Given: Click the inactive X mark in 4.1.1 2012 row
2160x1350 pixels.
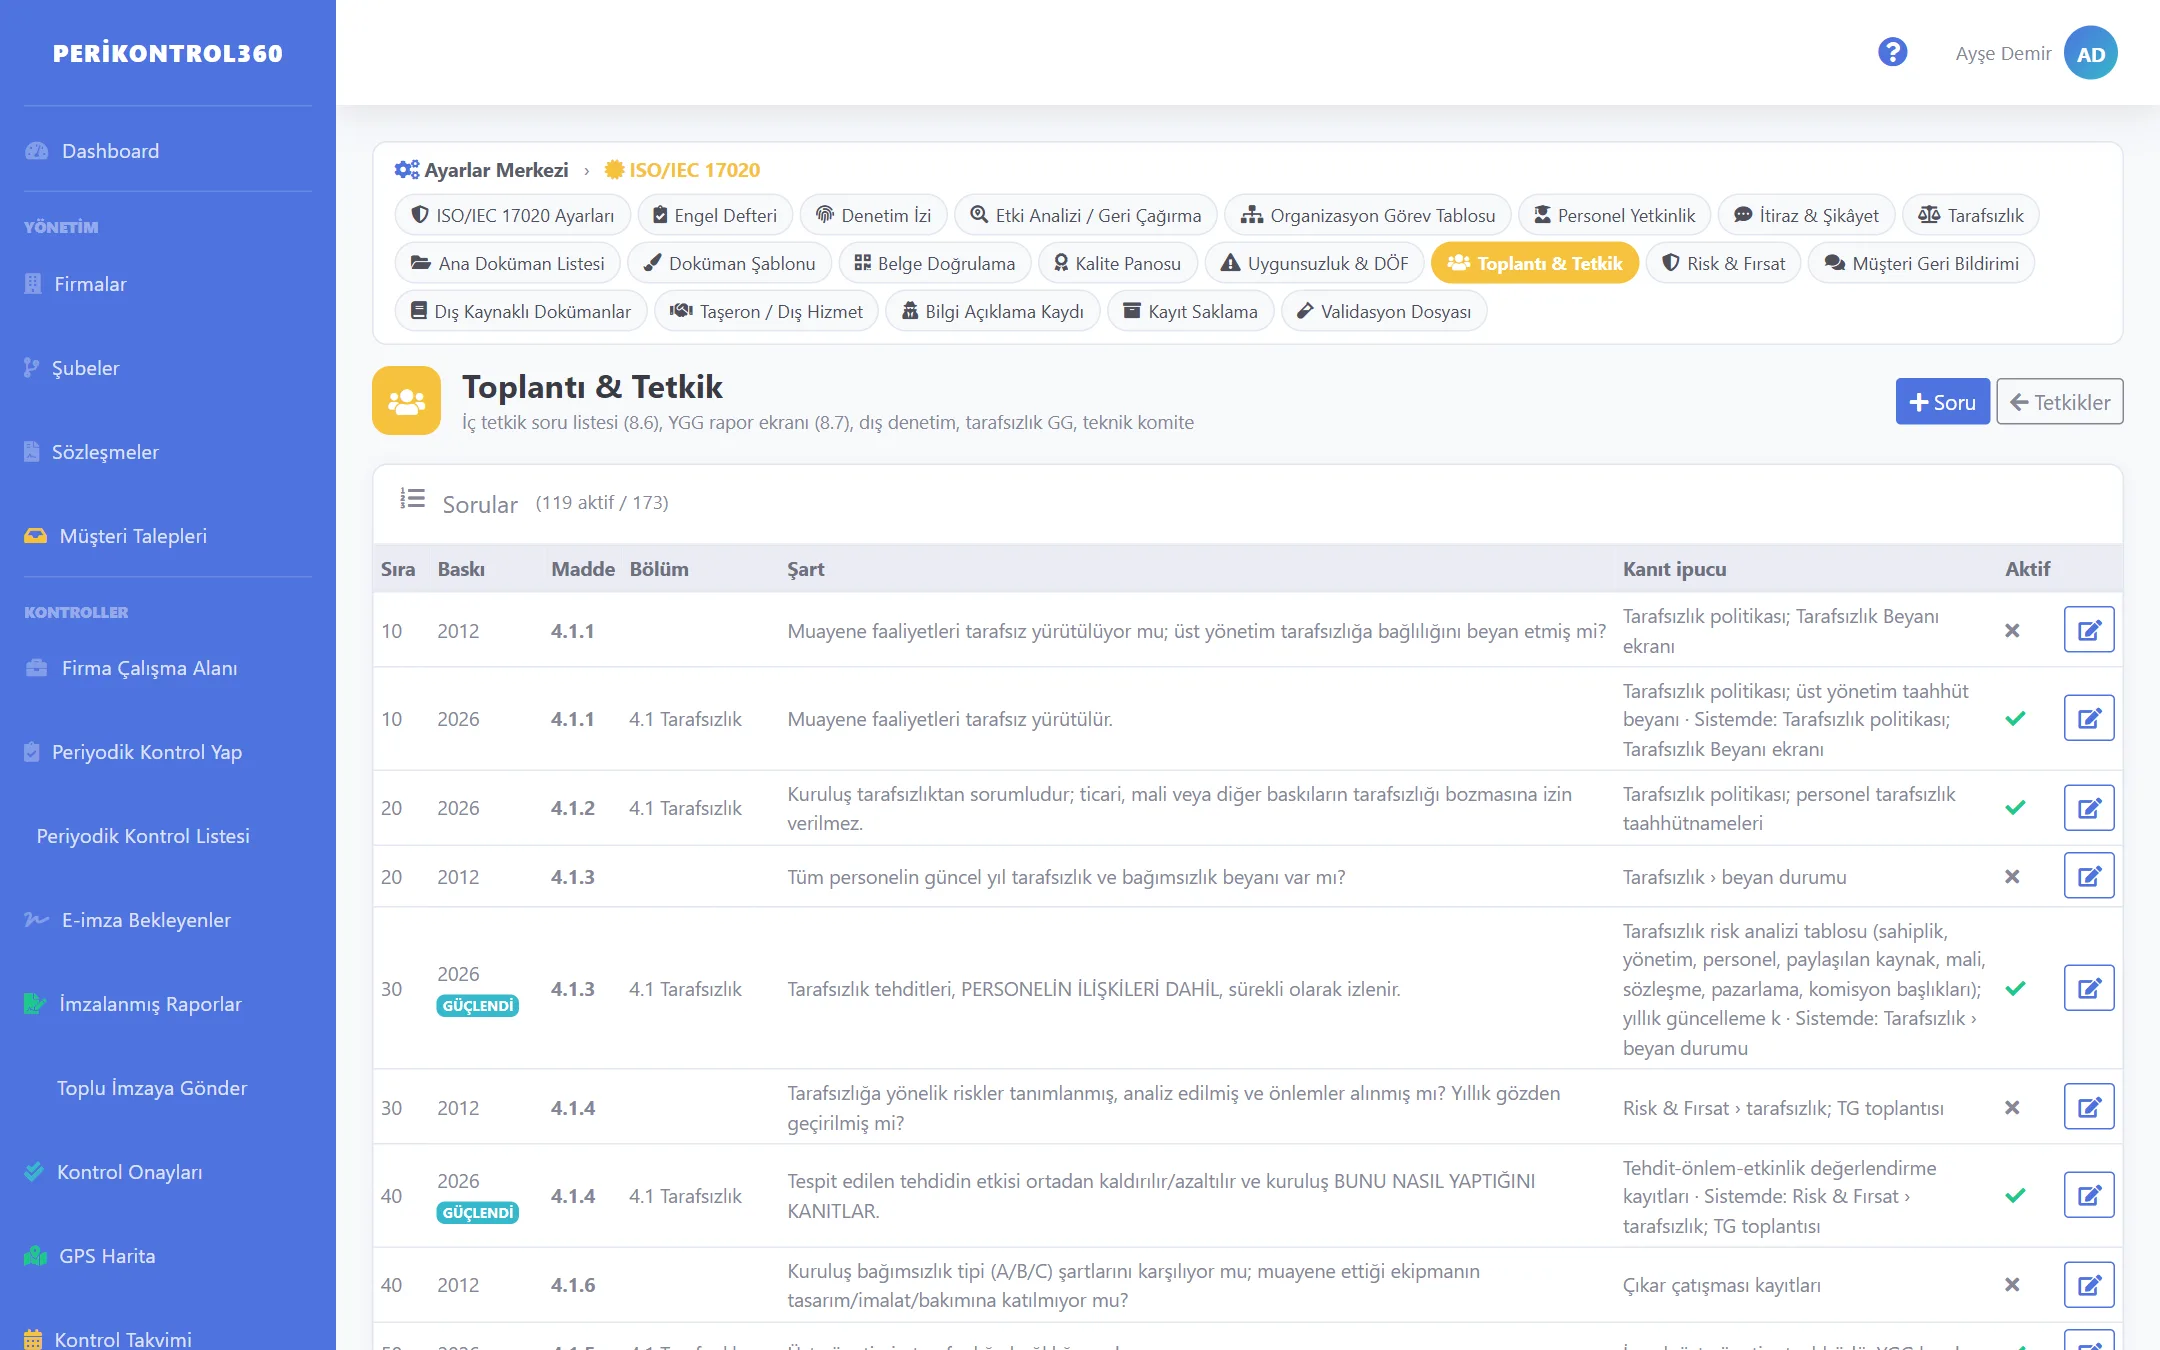Looking at the screenshot, I should point(2013,631).
